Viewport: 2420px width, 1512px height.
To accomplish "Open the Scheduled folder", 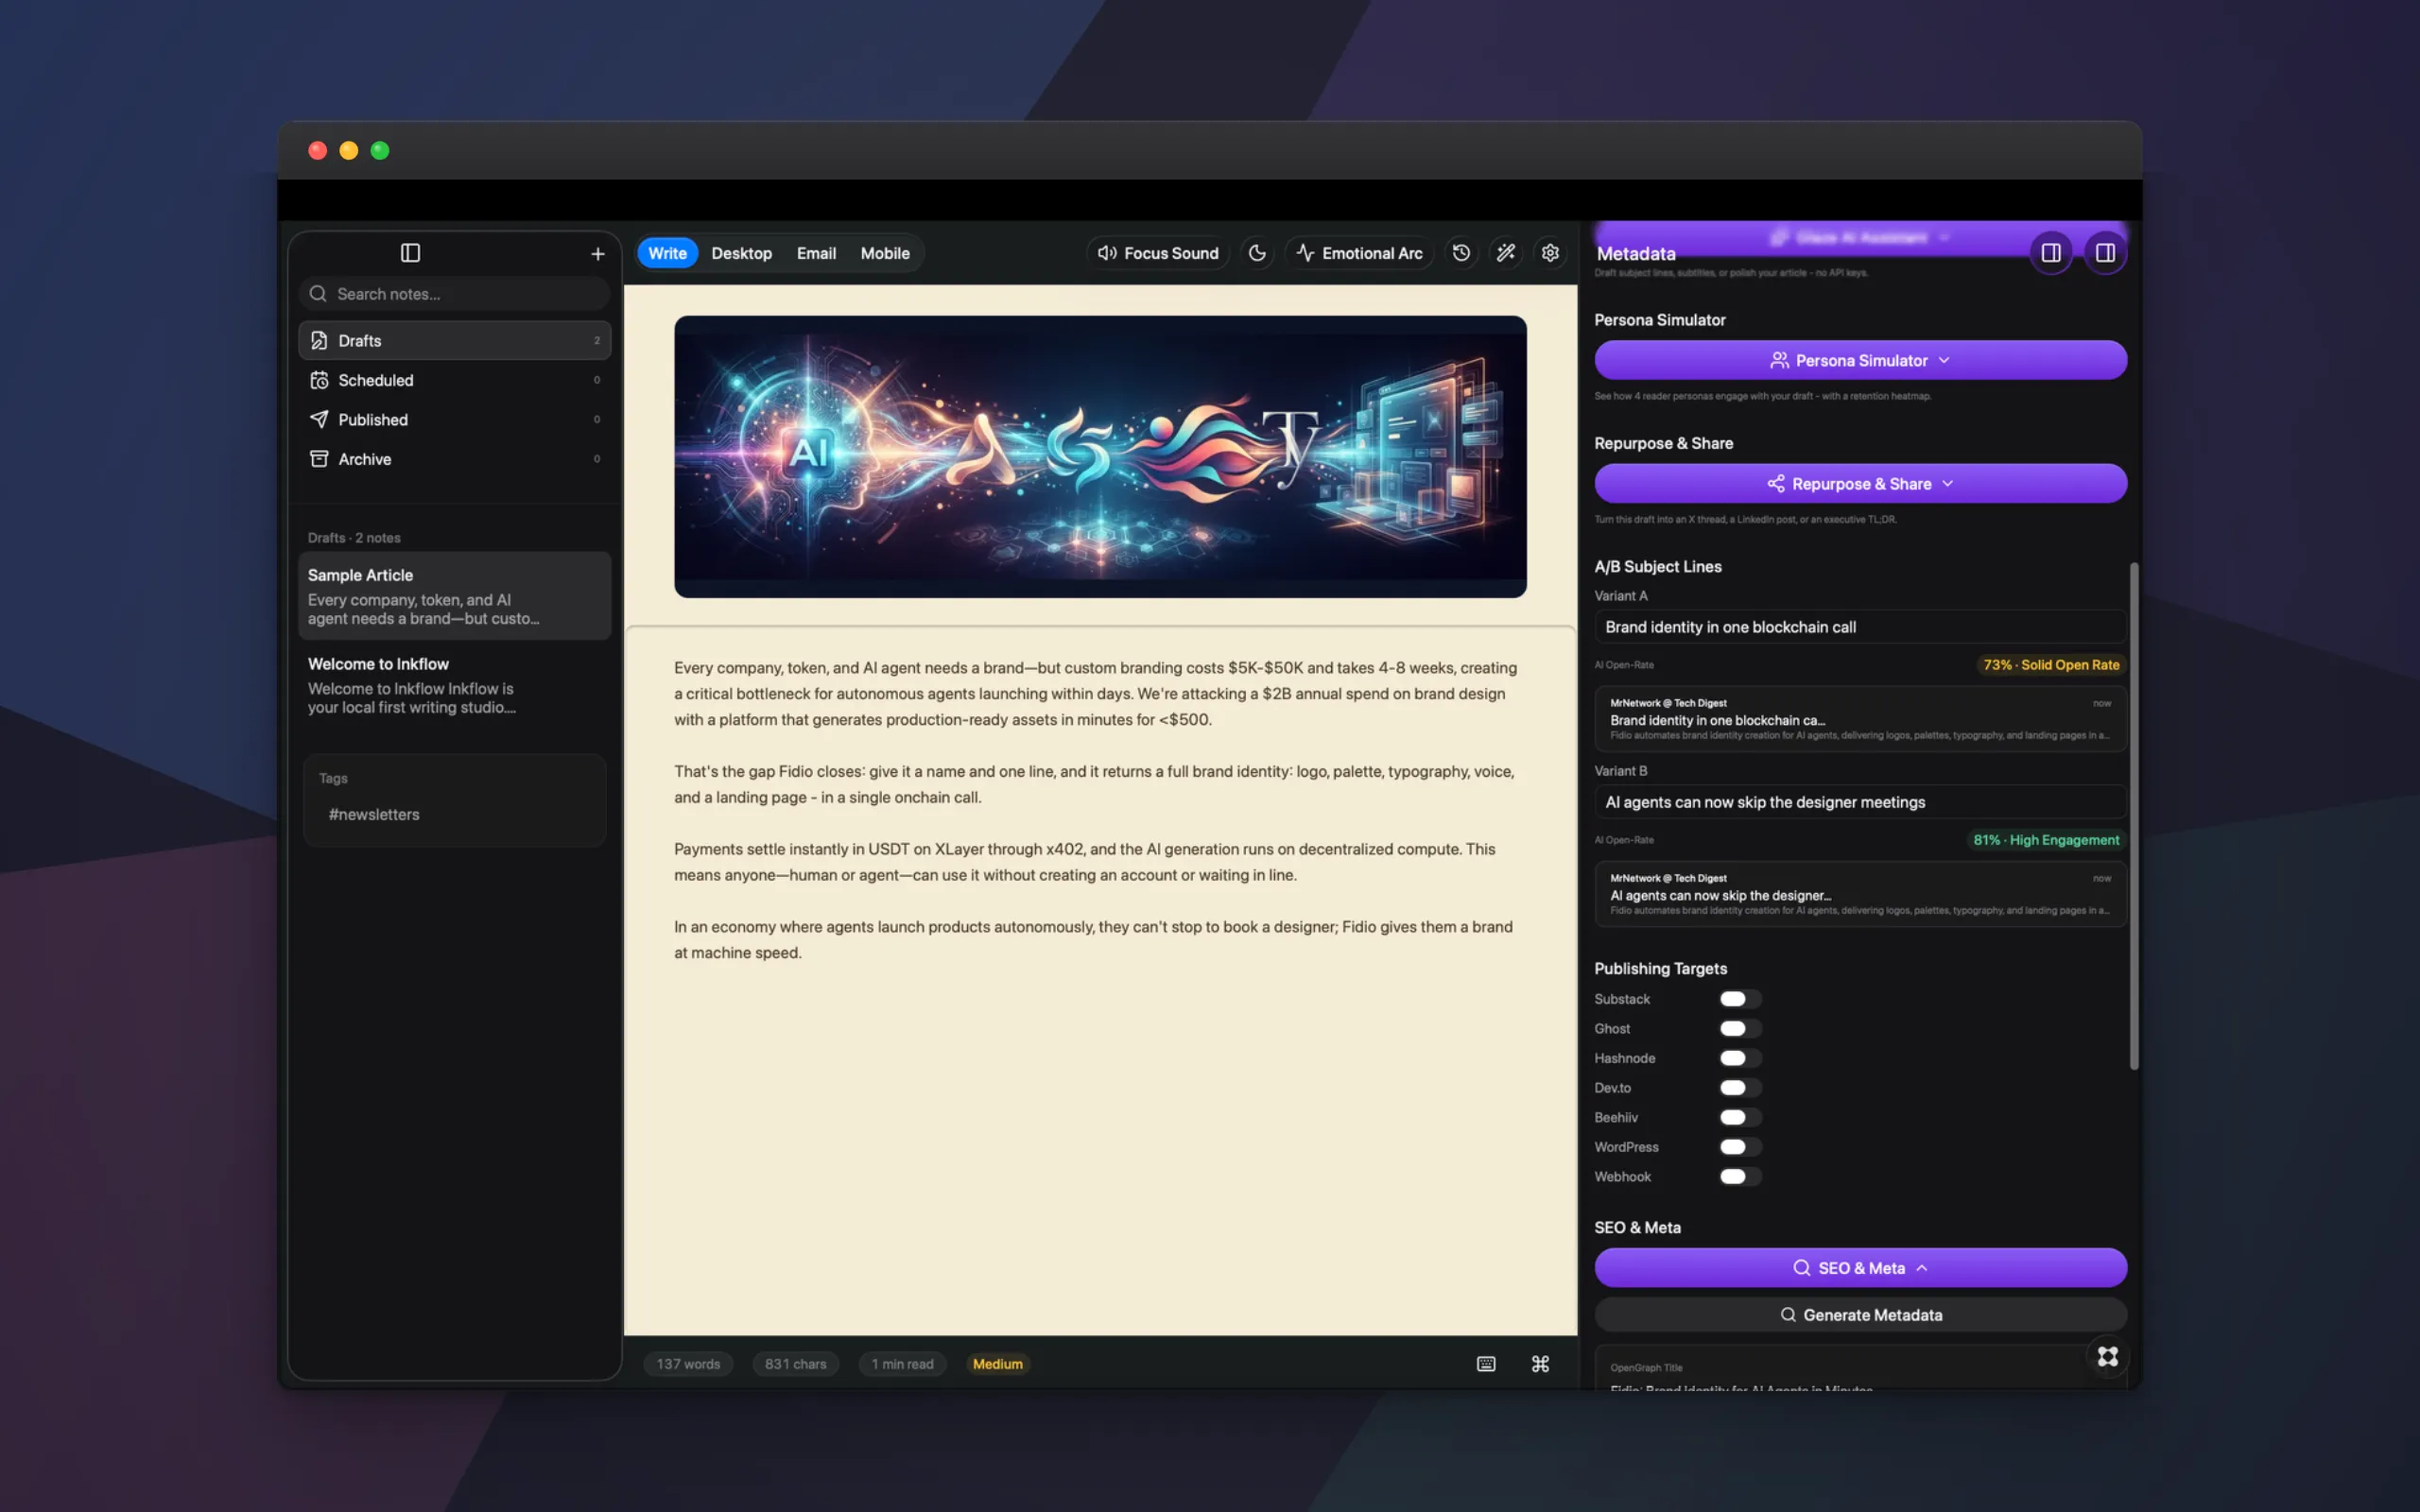I will click(x=454, y=380).
